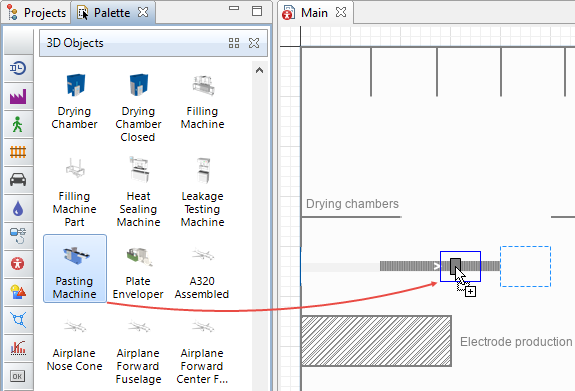Click the dashed blue rectangle on canvas
The image size is (575, 391).
point(525,266)
